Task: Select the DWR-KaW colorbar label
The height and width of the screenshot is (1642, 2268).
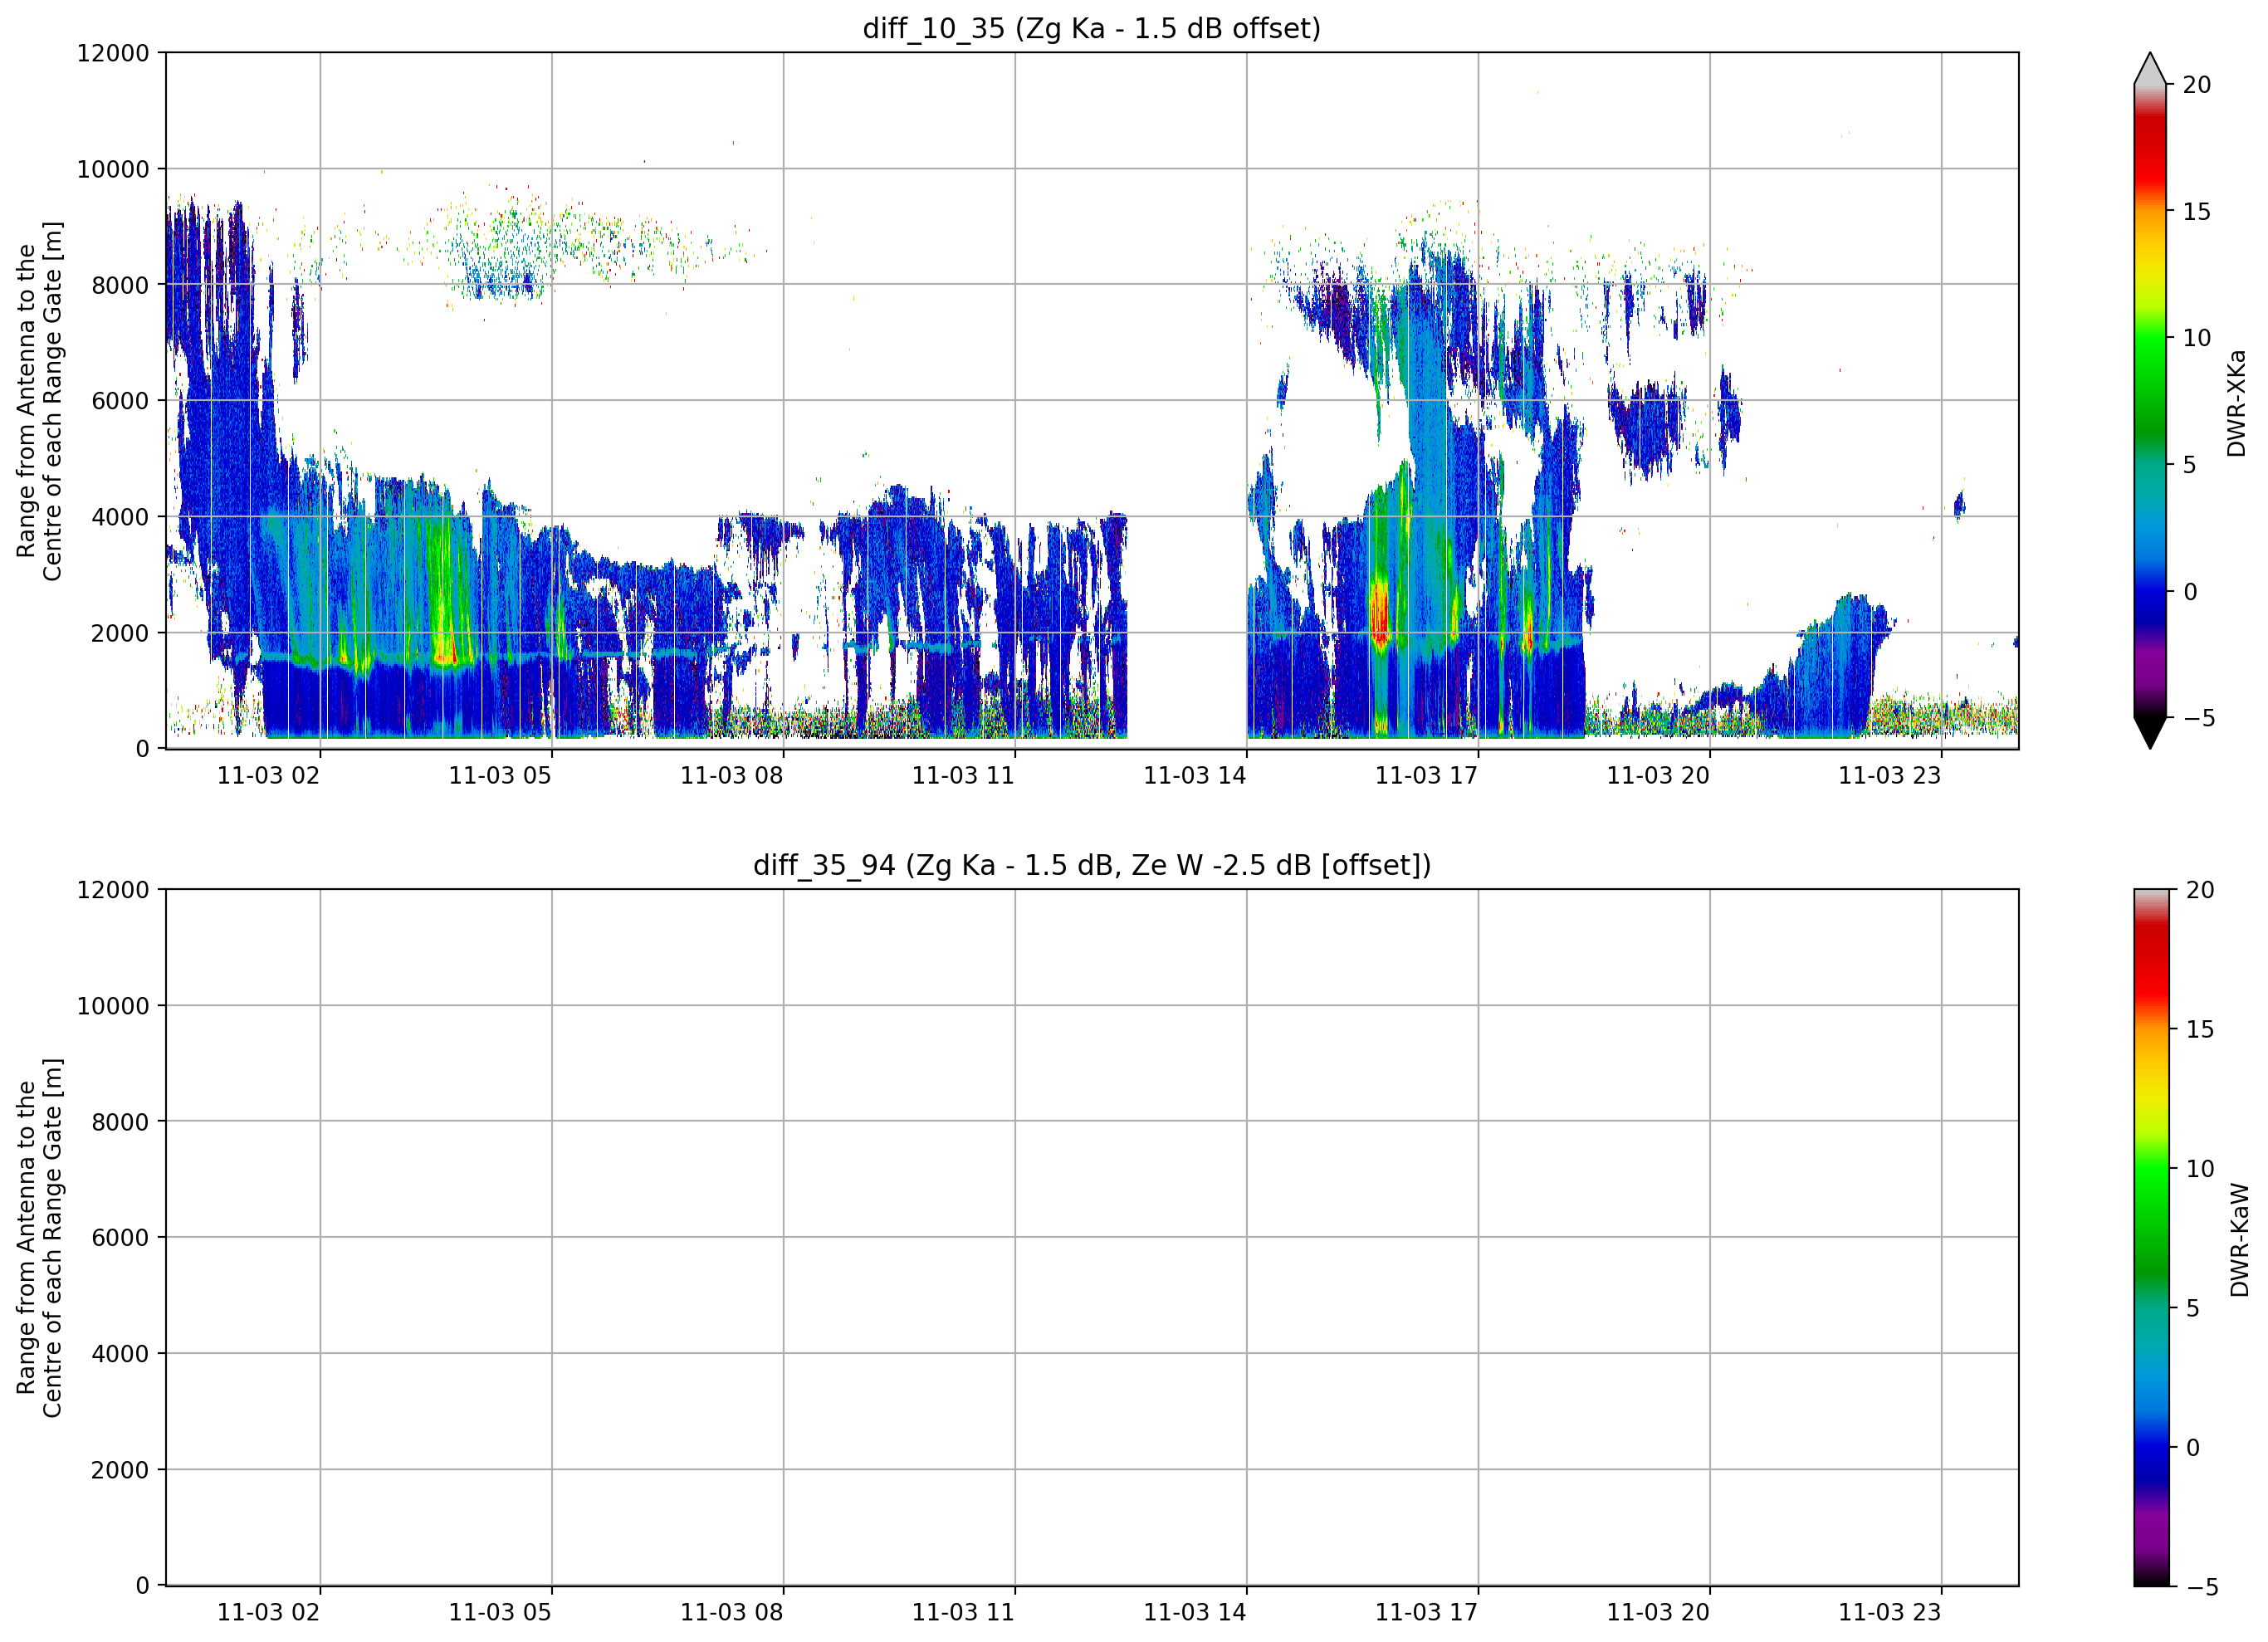Action: pyautogui.click(x=2238, y=1240)
